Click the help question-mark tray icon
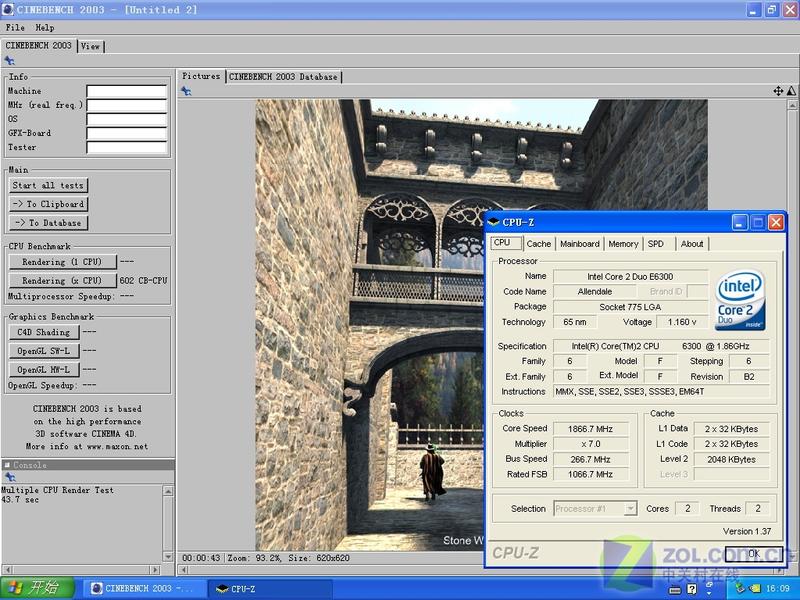800x600 pixels. pos(691,589)
